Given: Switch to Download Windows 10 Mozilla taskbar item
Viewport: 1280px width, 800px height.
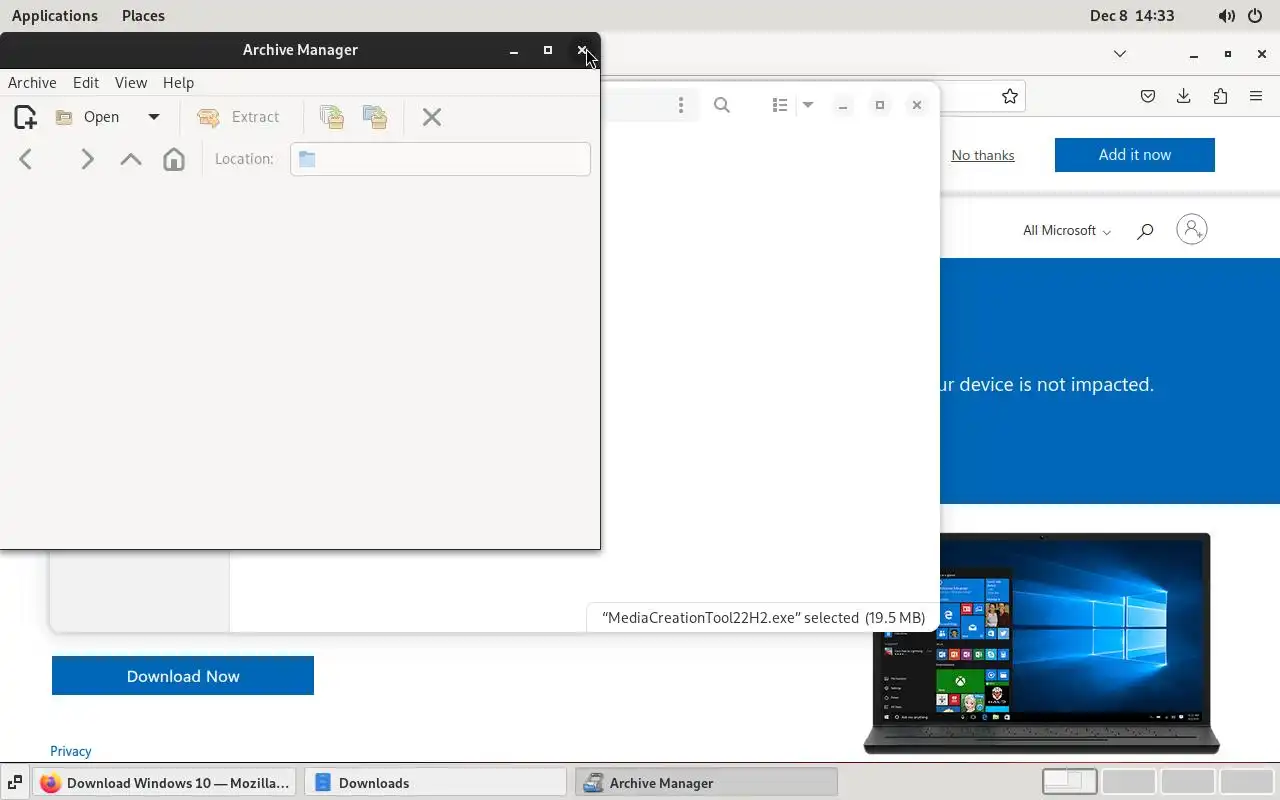Looking at the screenshot, I should pyautogui.click(x=164, y=783).
